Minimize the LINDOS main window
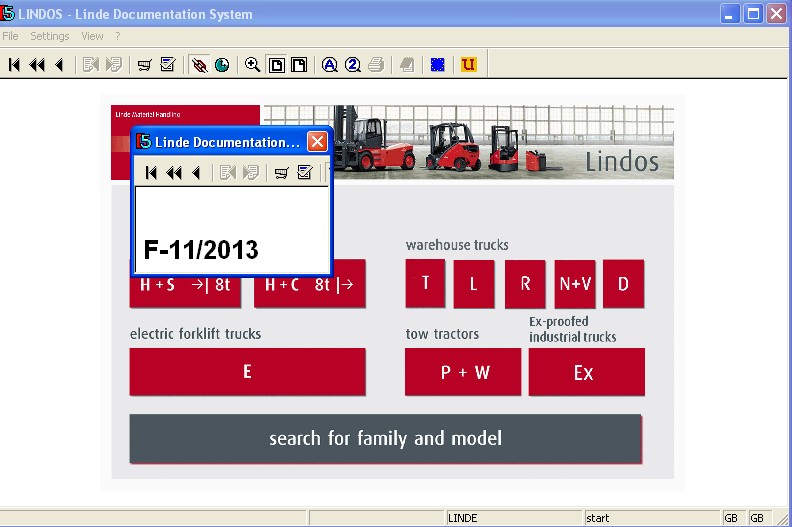The width and height of the screenshot is (792, 527). point(729,14)
